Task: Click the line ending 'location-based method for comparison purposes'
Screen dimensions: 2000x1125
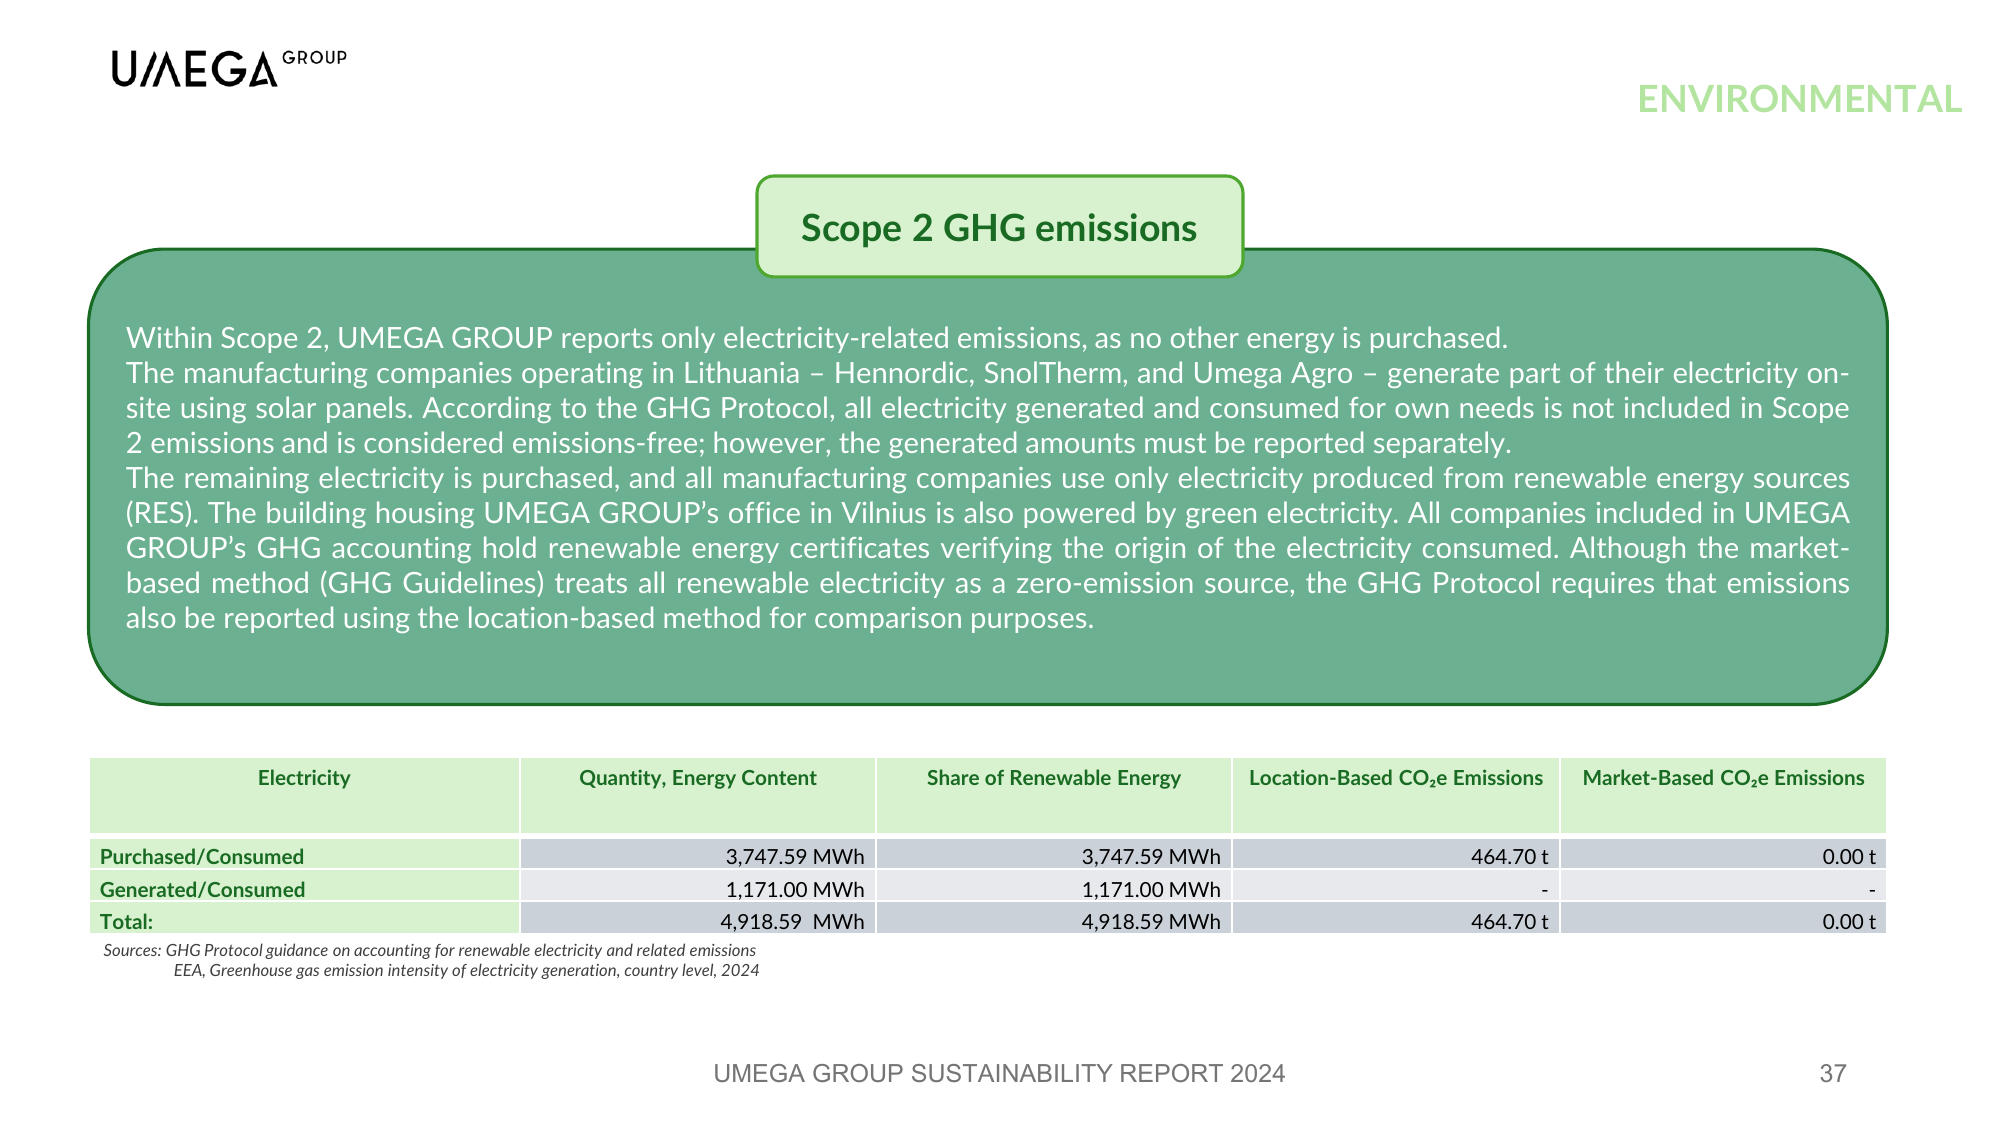Action: [610, 618]
